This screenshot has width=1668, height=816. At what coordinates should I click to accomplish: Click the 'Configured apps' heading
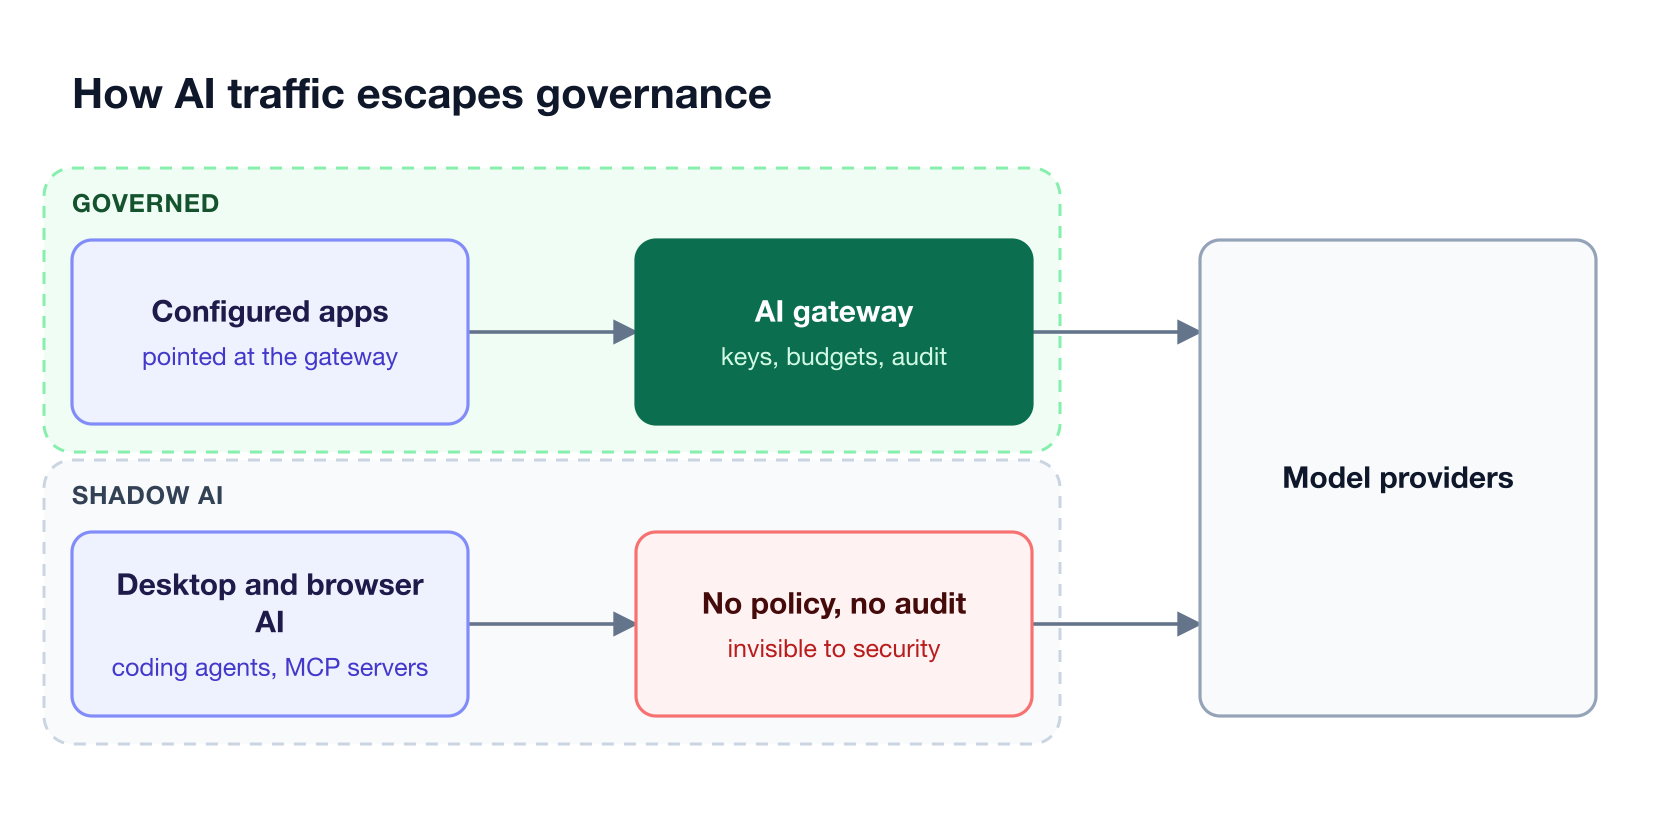270,312
